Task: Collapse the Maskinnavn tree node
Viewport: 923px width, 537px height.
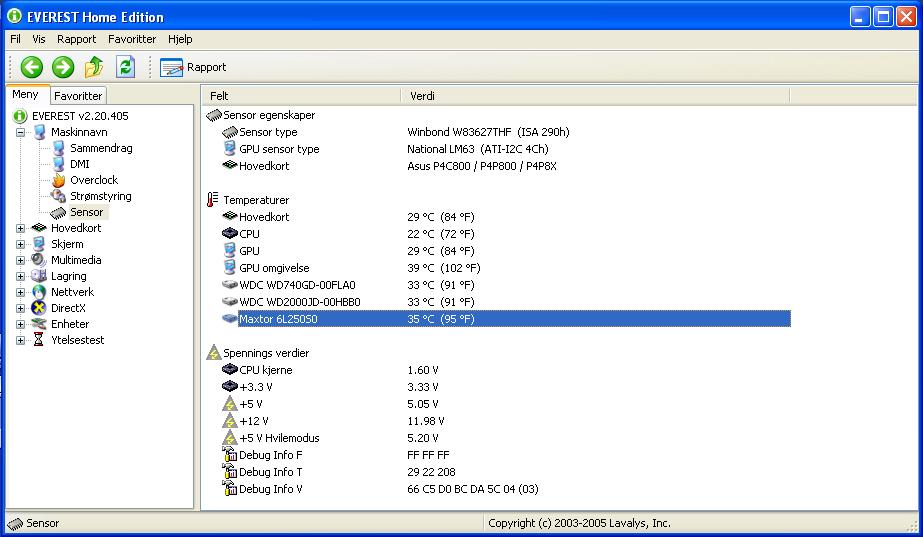Action: [x=21, y=132]
